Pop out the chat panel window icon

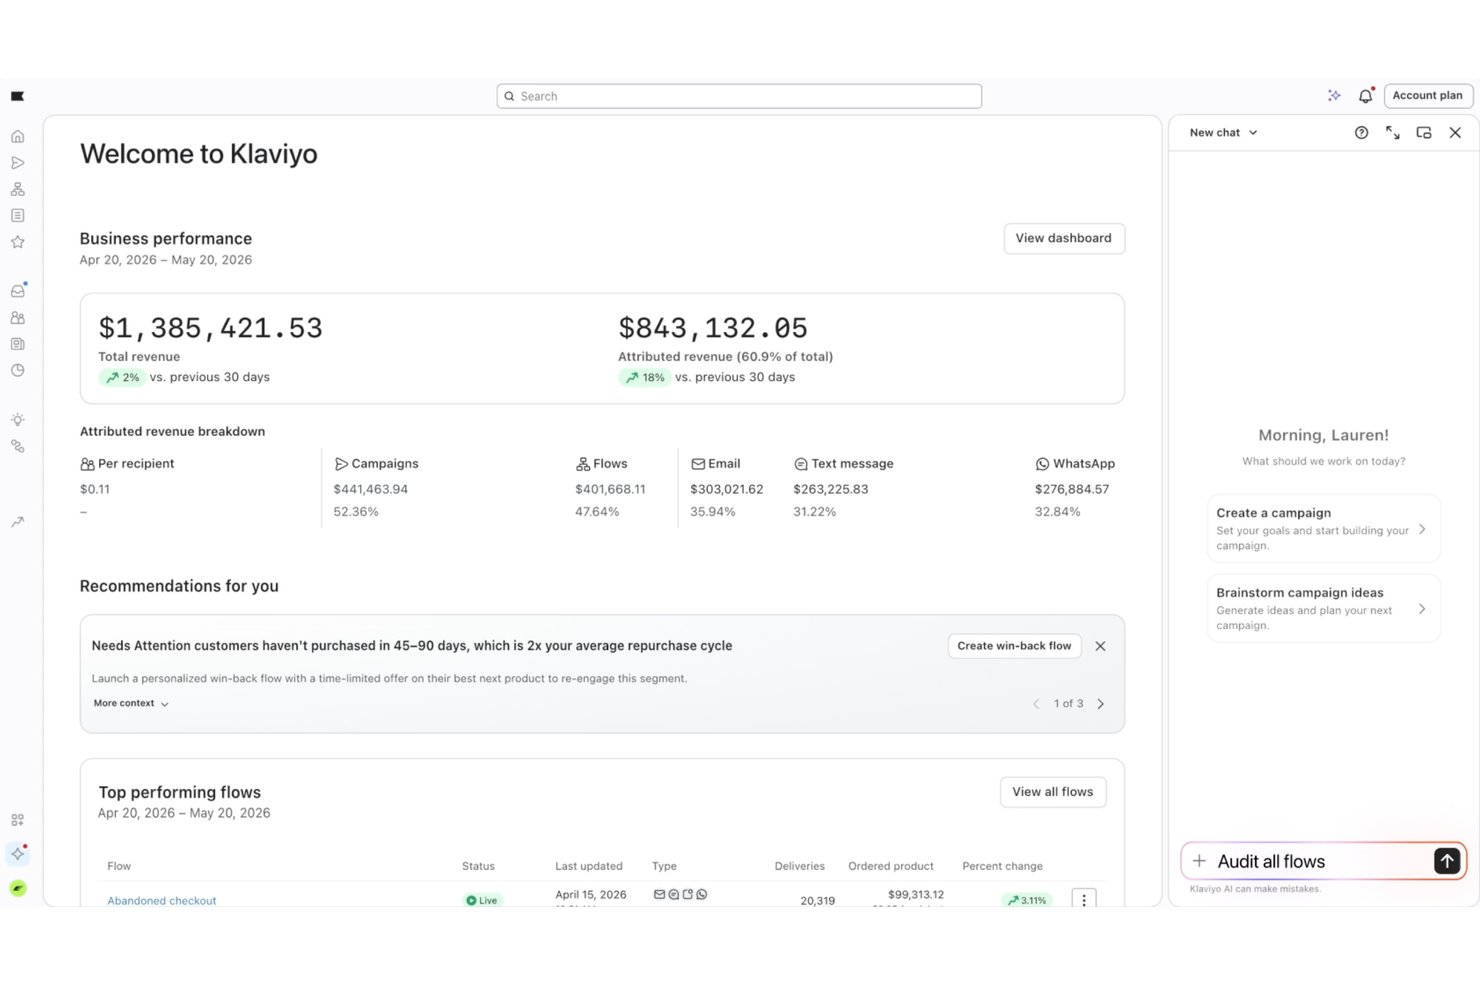click(1424, 132)
